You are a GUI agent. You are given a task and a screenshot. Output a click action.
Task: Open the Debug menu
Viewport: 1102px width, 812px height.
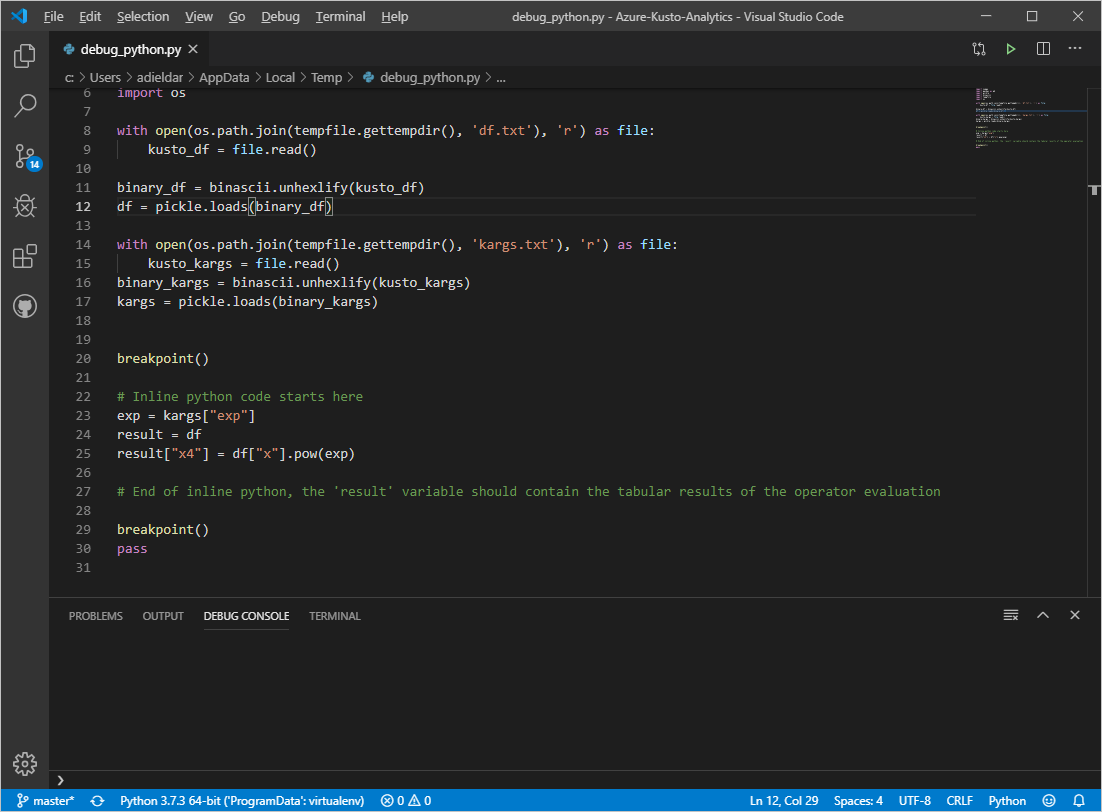click(280, 16)
